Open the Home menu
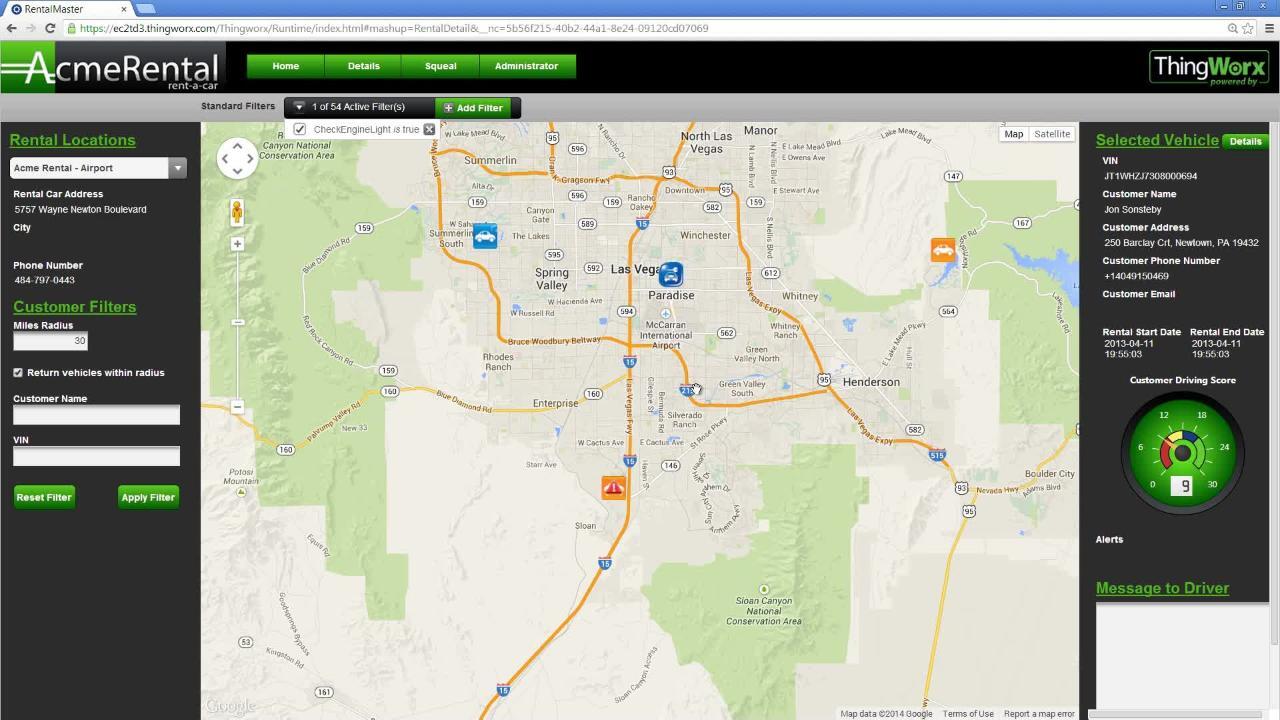 [286, 66]
